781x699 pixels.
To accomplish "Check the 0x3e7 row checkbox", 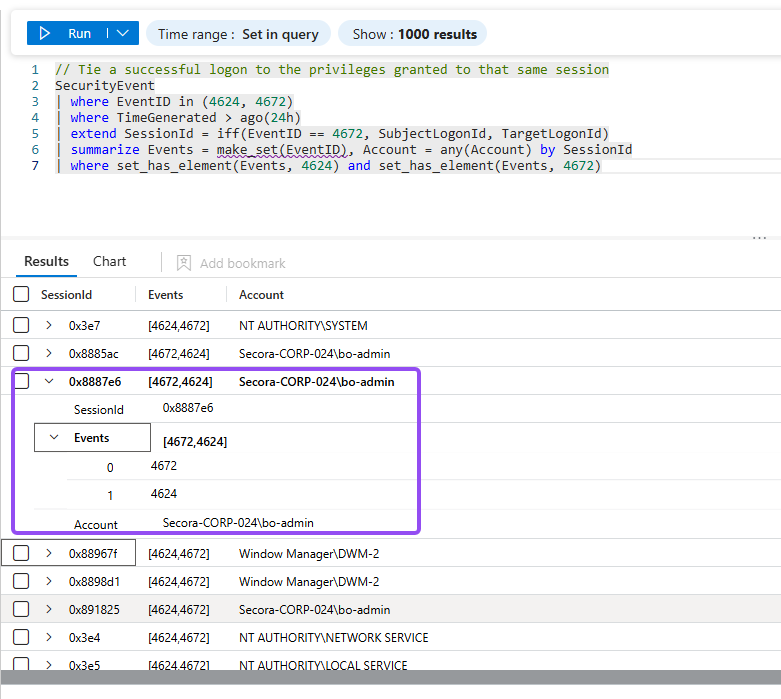I will coord(21,325).
